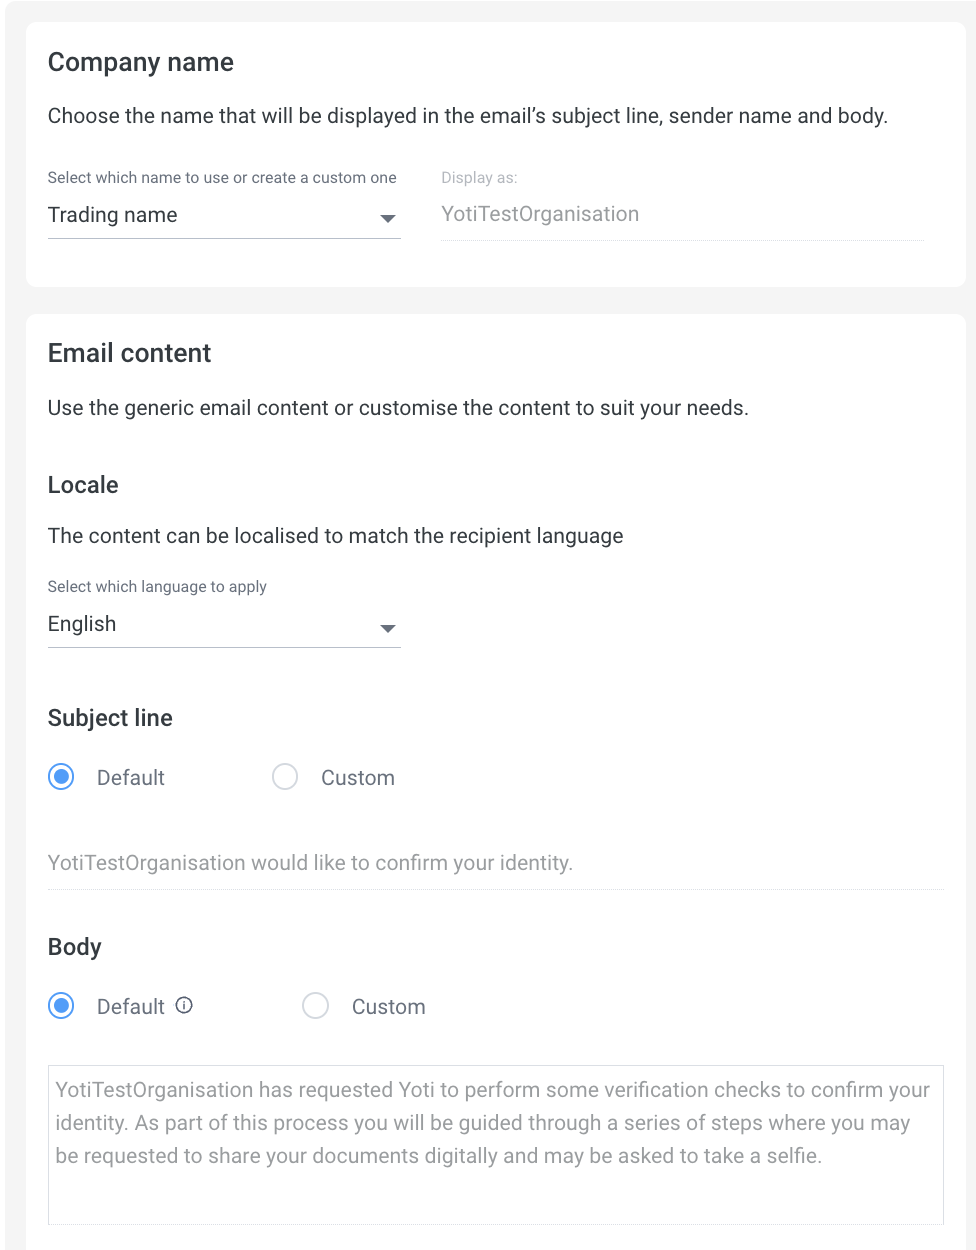Click the 'Default' label under Subject line
The width and height of the screenshot is (976, 1250).
pyautogui.click(x=131, y=778)
